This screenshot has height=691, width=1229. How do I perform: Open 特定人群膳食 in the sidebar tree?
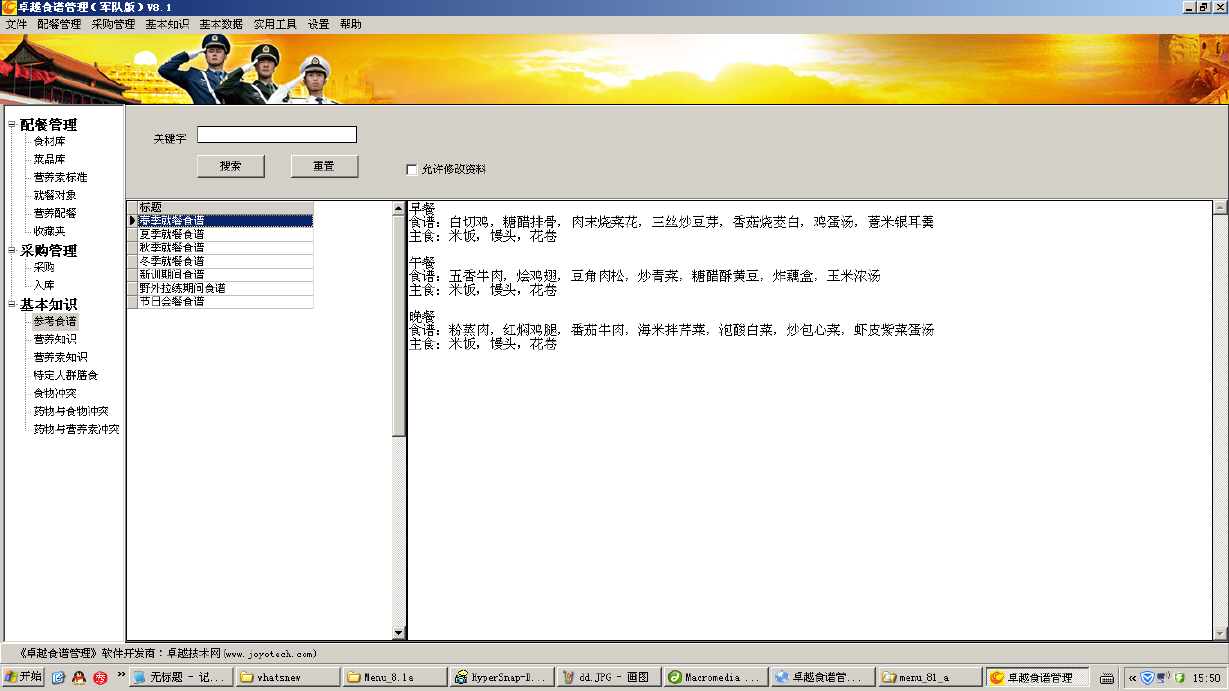tap(66, 376)
